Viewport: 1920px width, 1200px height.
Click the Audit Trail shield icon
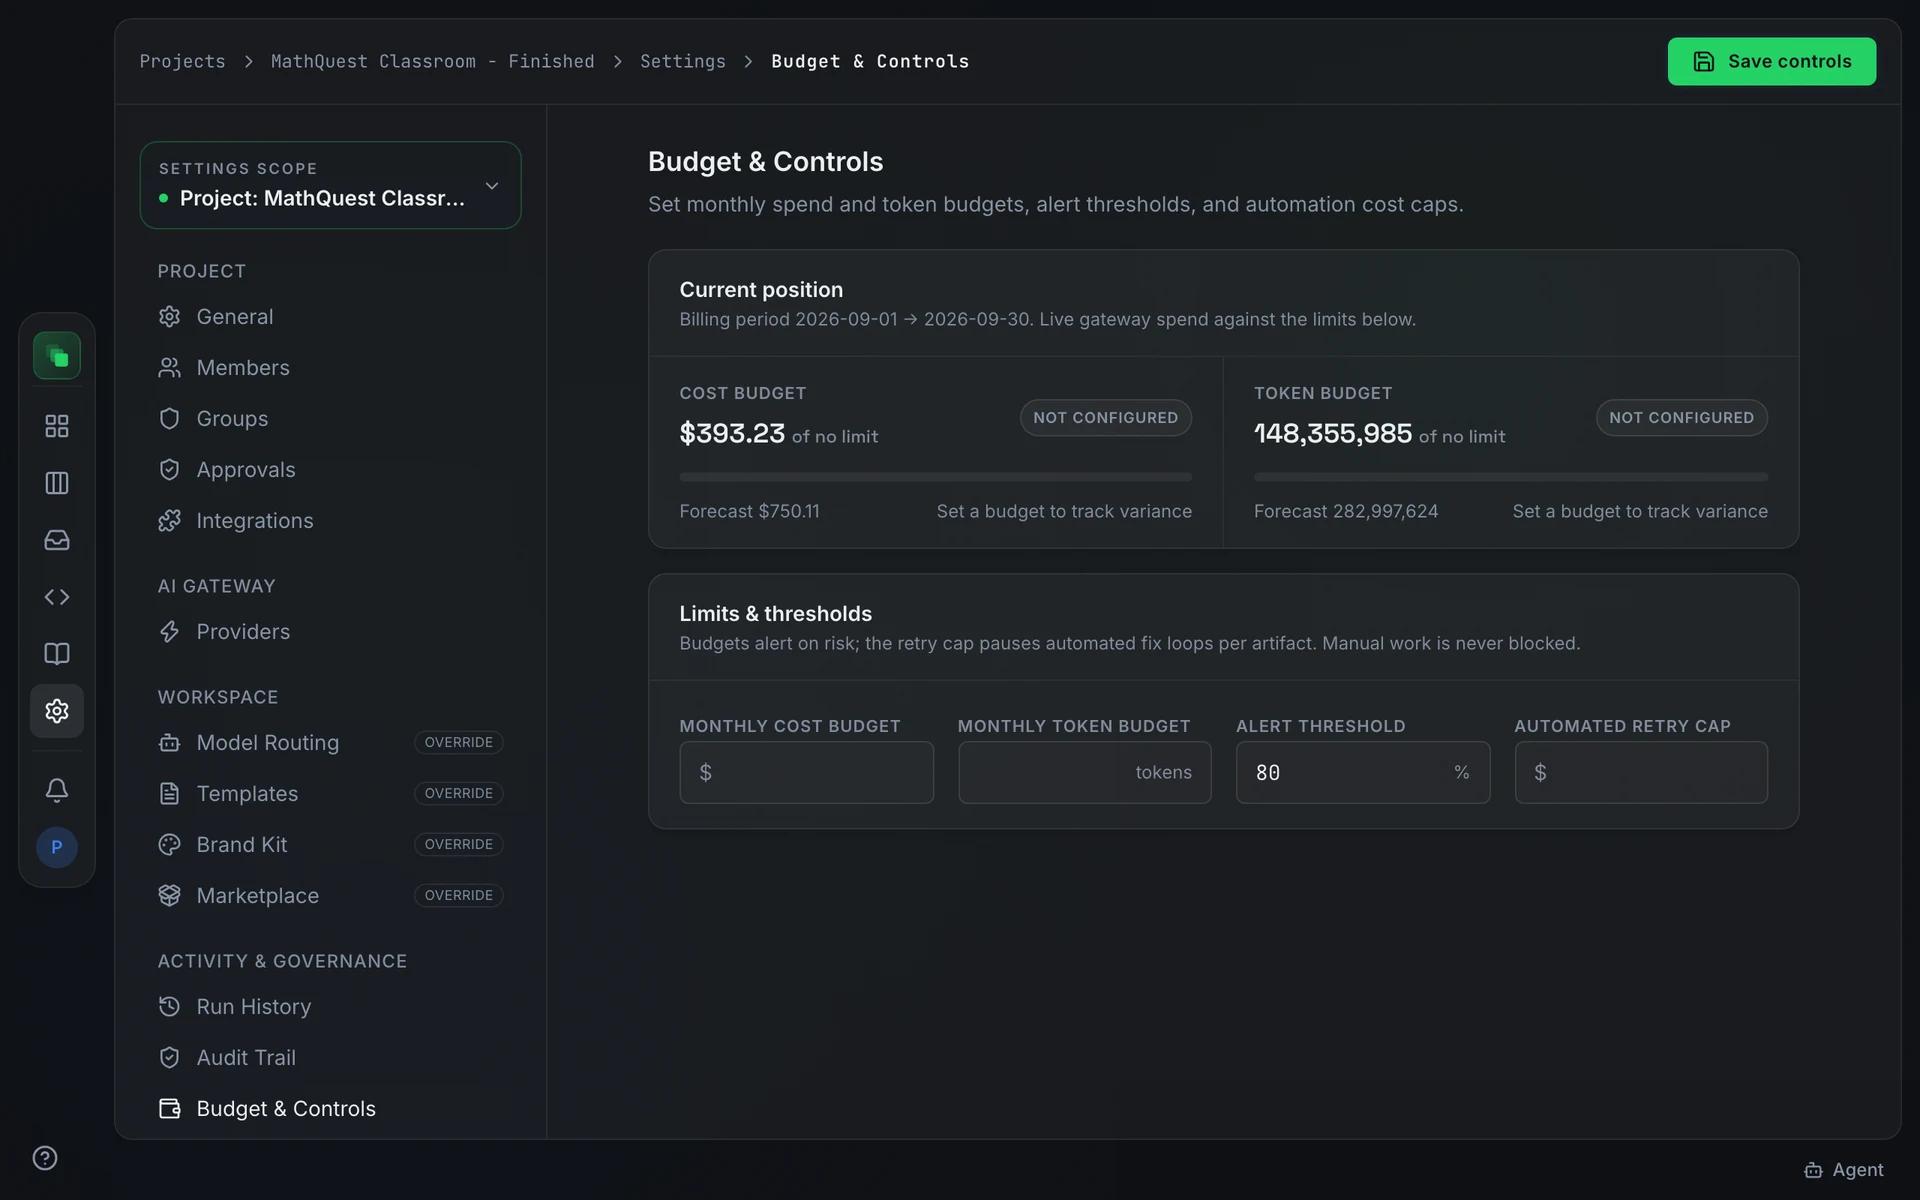[x=169, y=1058]
